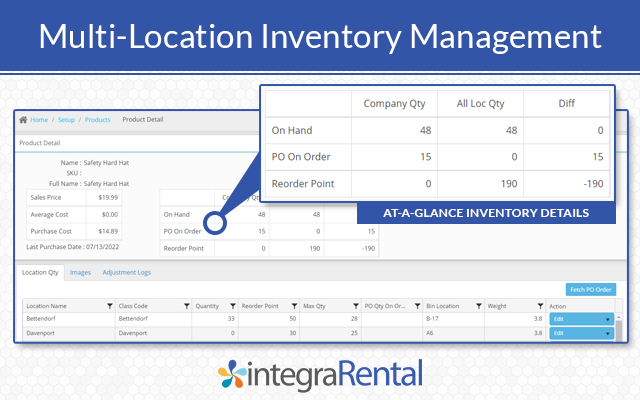
Task: Select Sales Price value $19.99
Action: (108, 198)
